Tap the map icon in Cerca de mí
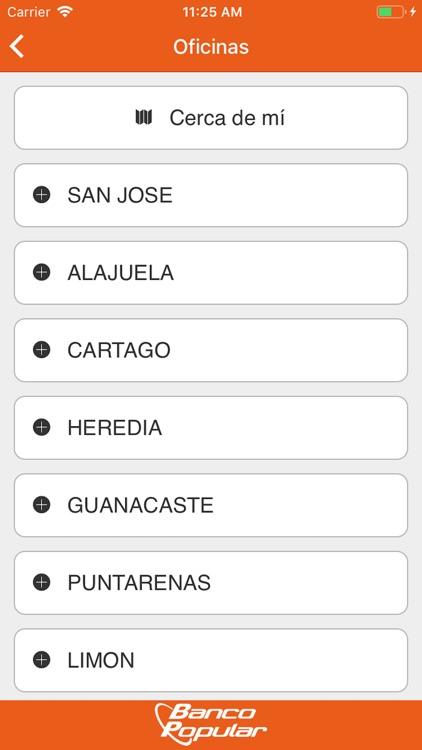Viewport: 422px width, 750px height. click(x=144, y=117)
